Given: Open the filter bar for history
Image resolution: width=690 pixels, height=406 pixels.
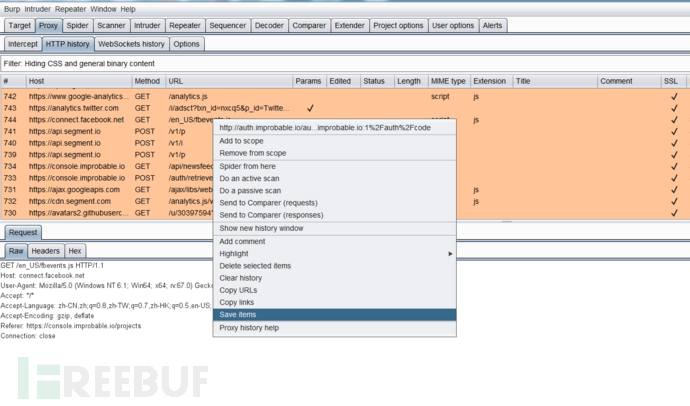Looking at the screenshot, I should 345,64.
